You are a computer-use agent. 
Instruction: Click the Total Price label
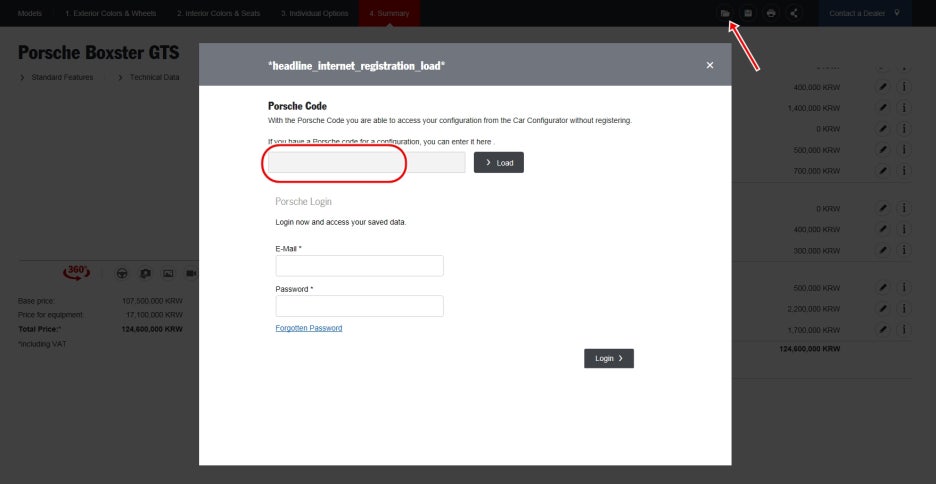[39, 329]
